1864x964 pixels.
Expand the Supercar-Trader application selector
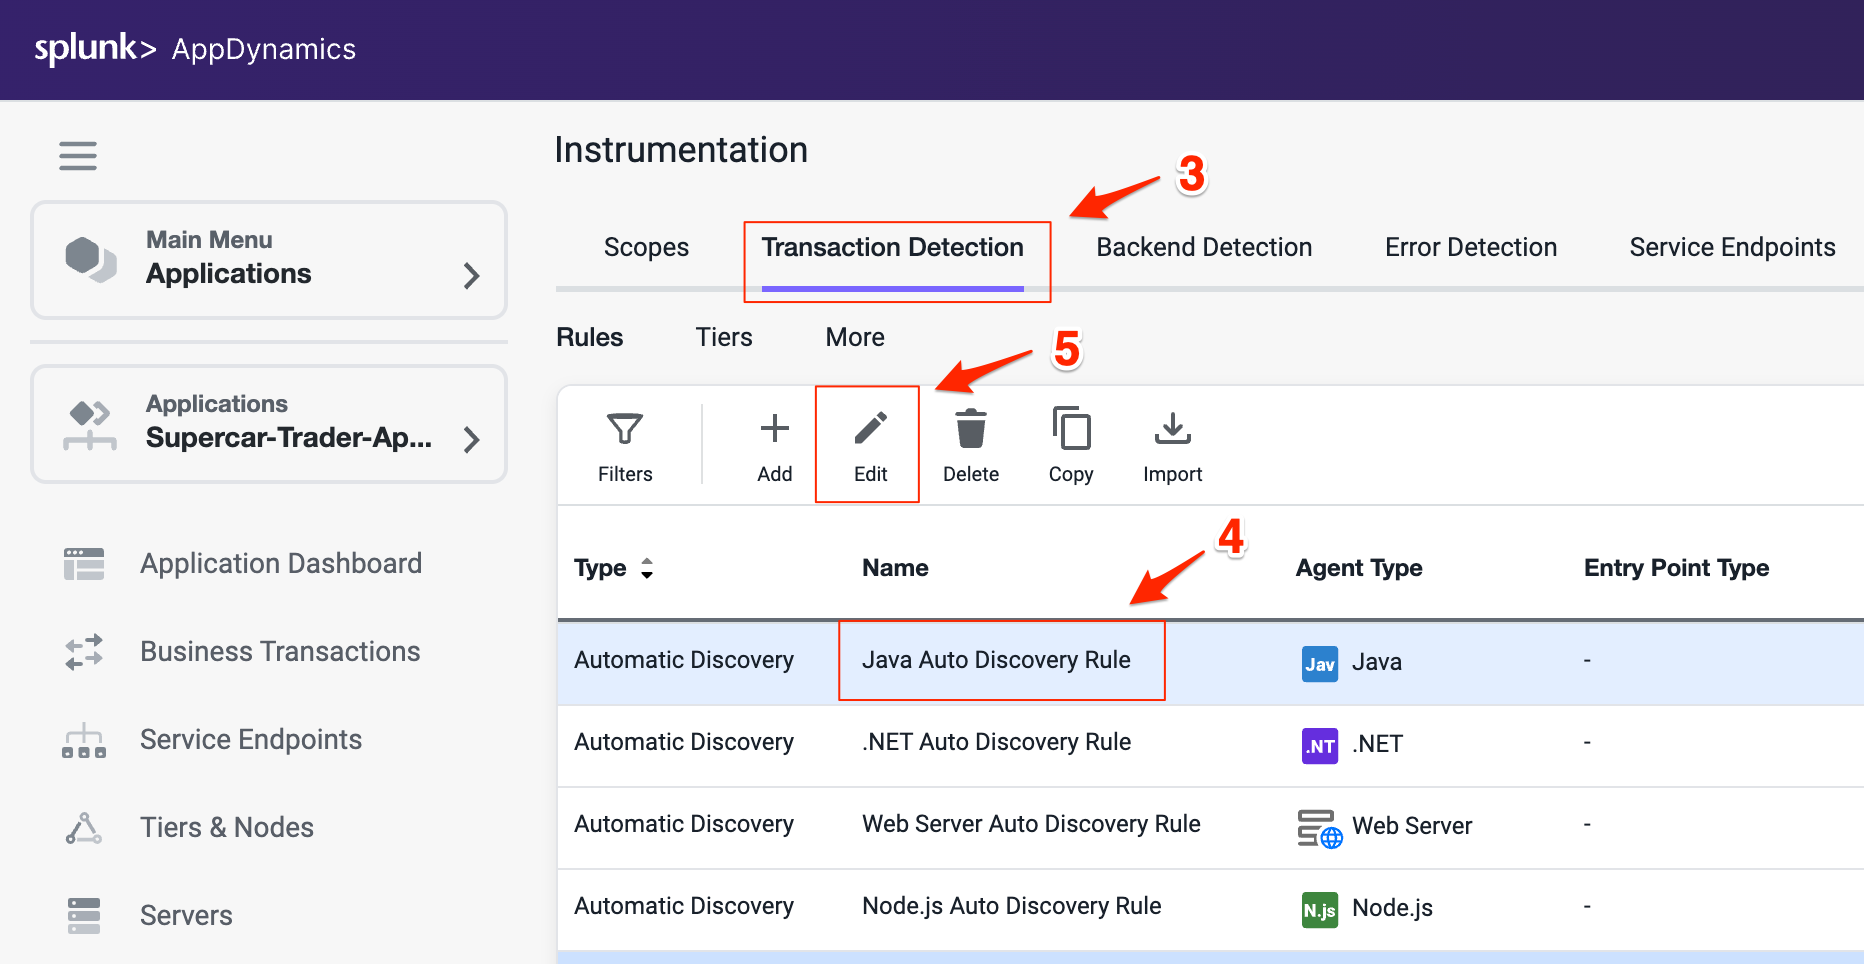click(x=471, y=439)
